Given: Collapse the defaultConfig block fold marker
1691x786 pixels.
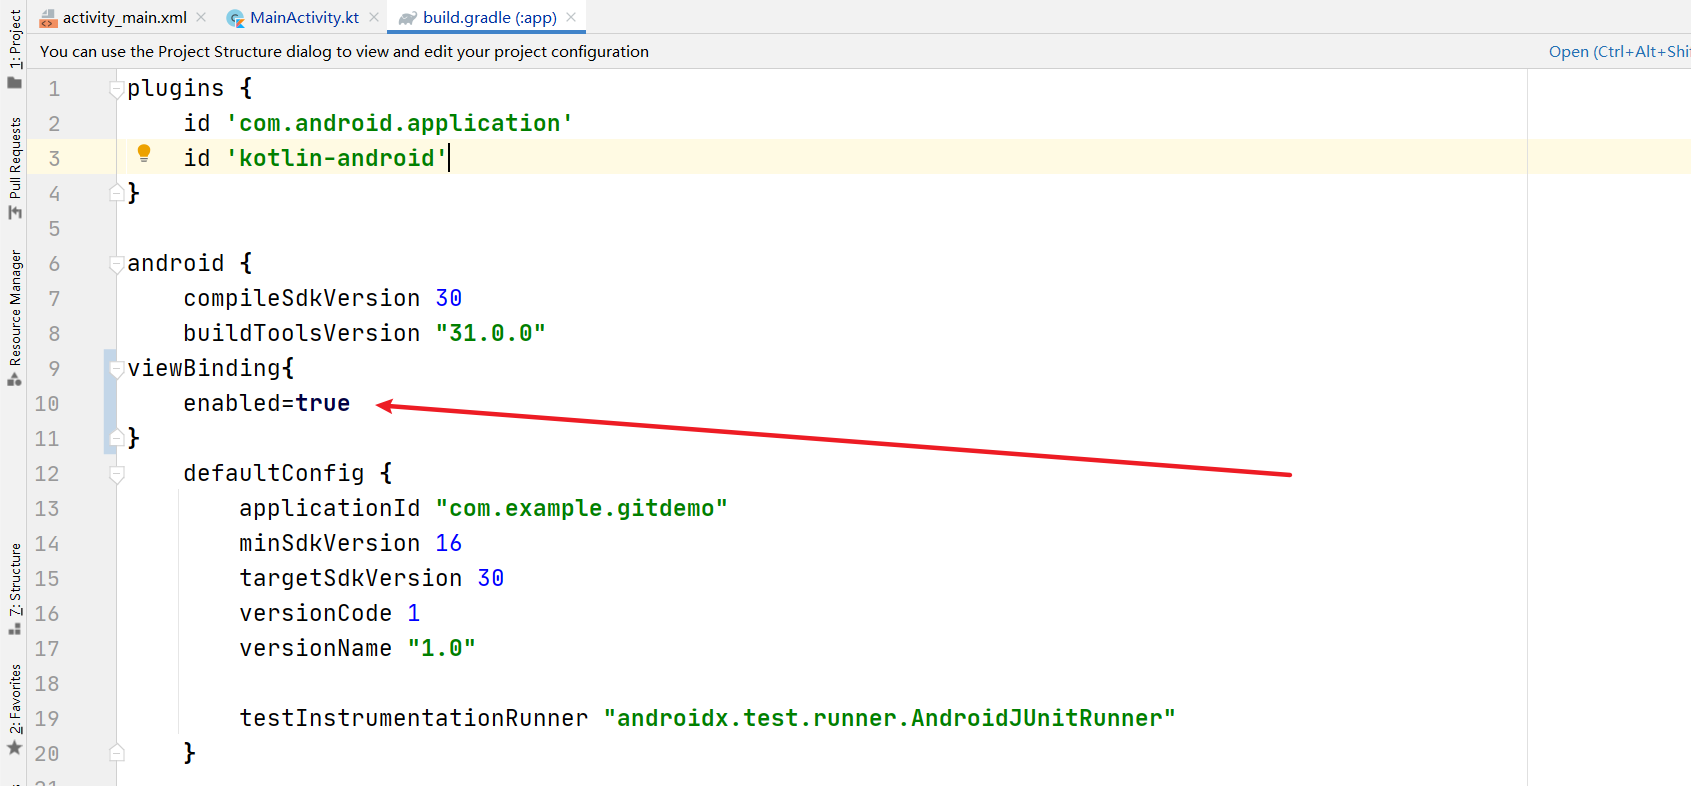Looking at the screenshot, I should pos(117,474).
